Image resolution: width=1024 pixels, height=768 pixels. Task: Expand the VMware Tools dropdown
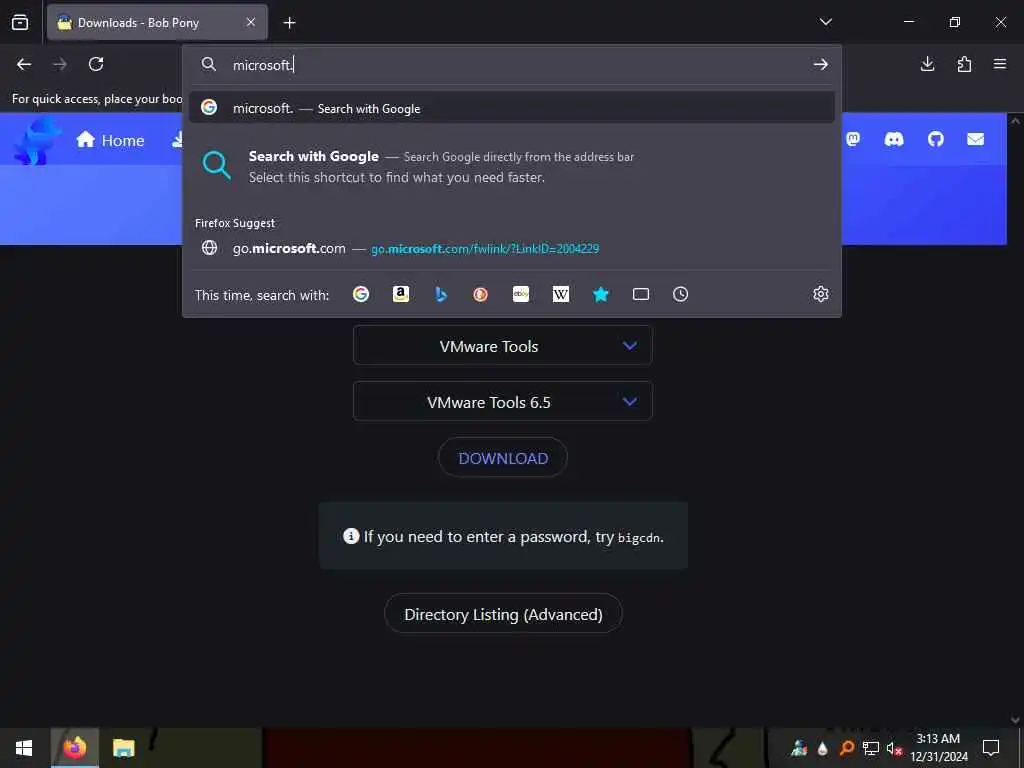tap(503, 345)
